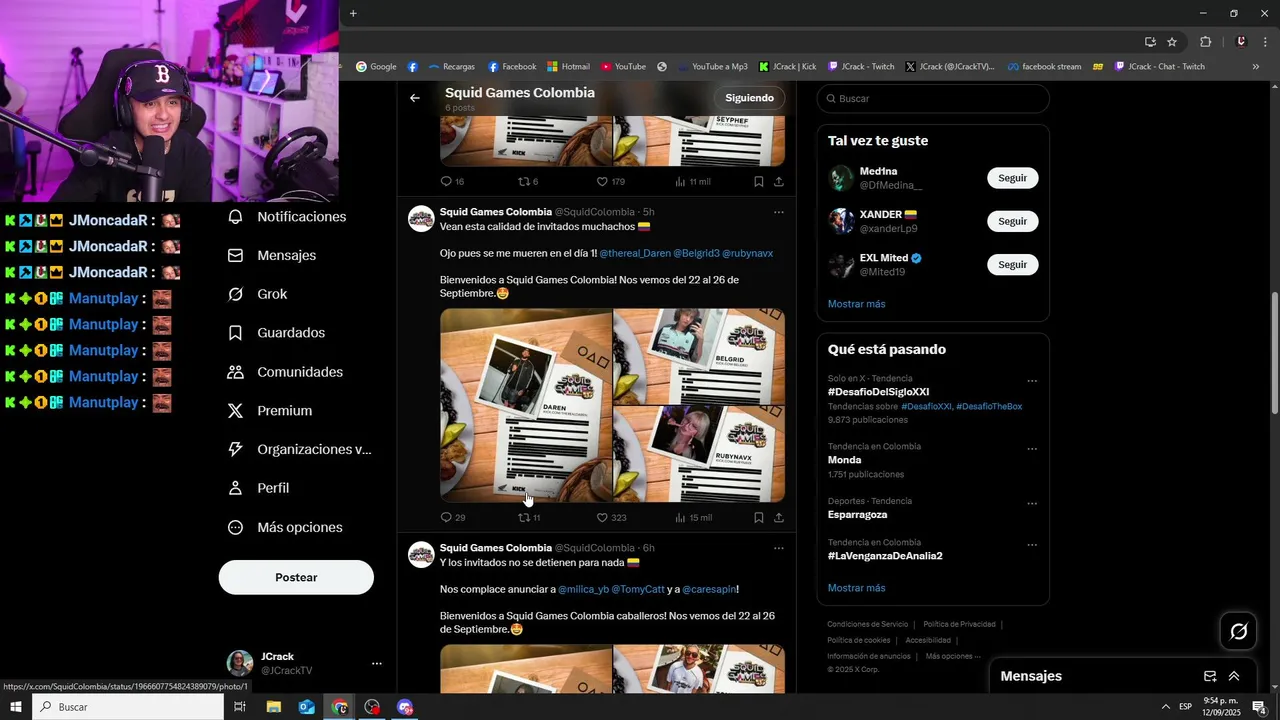The height and width of the screenshot is (720, 1280).
Task: Open the DAREN invitation card image
Action: tap(526, 405)
